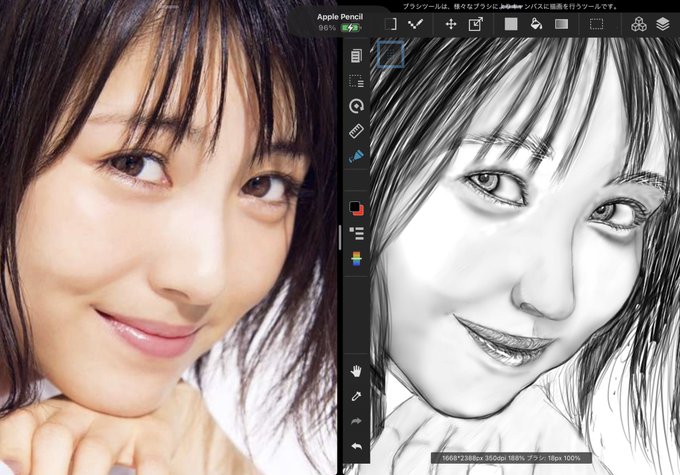Select the blue Brush tool in sidebar
The image size is (680, 475).
356,156
